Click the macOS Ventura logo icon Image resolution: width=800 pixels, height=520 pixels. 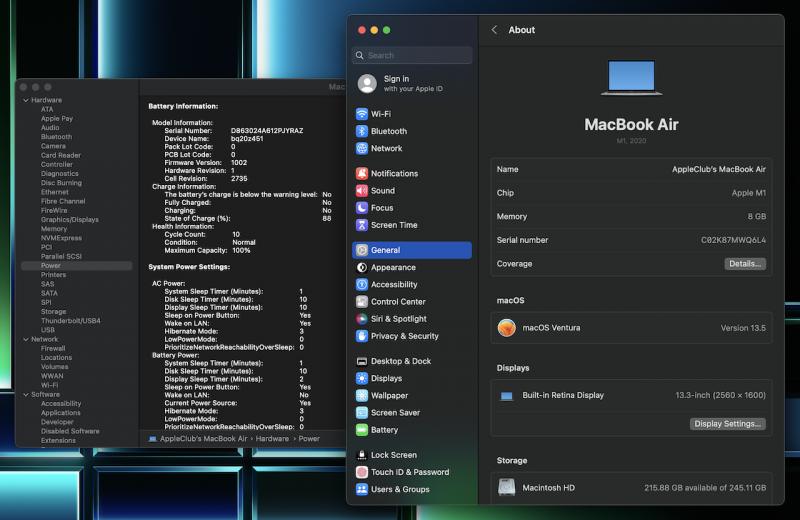point(507,328)
